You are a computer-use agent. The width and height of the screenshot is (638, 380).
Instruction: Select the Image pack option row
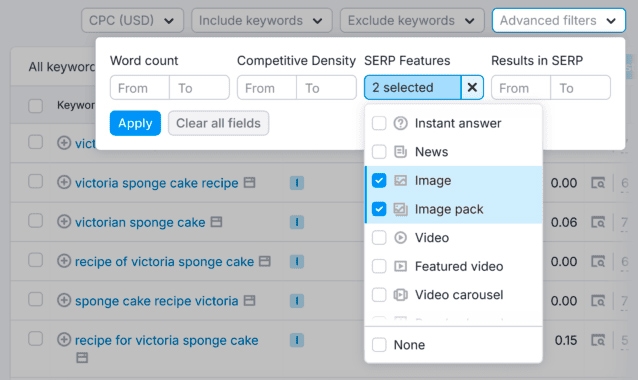tap(454, 209)
